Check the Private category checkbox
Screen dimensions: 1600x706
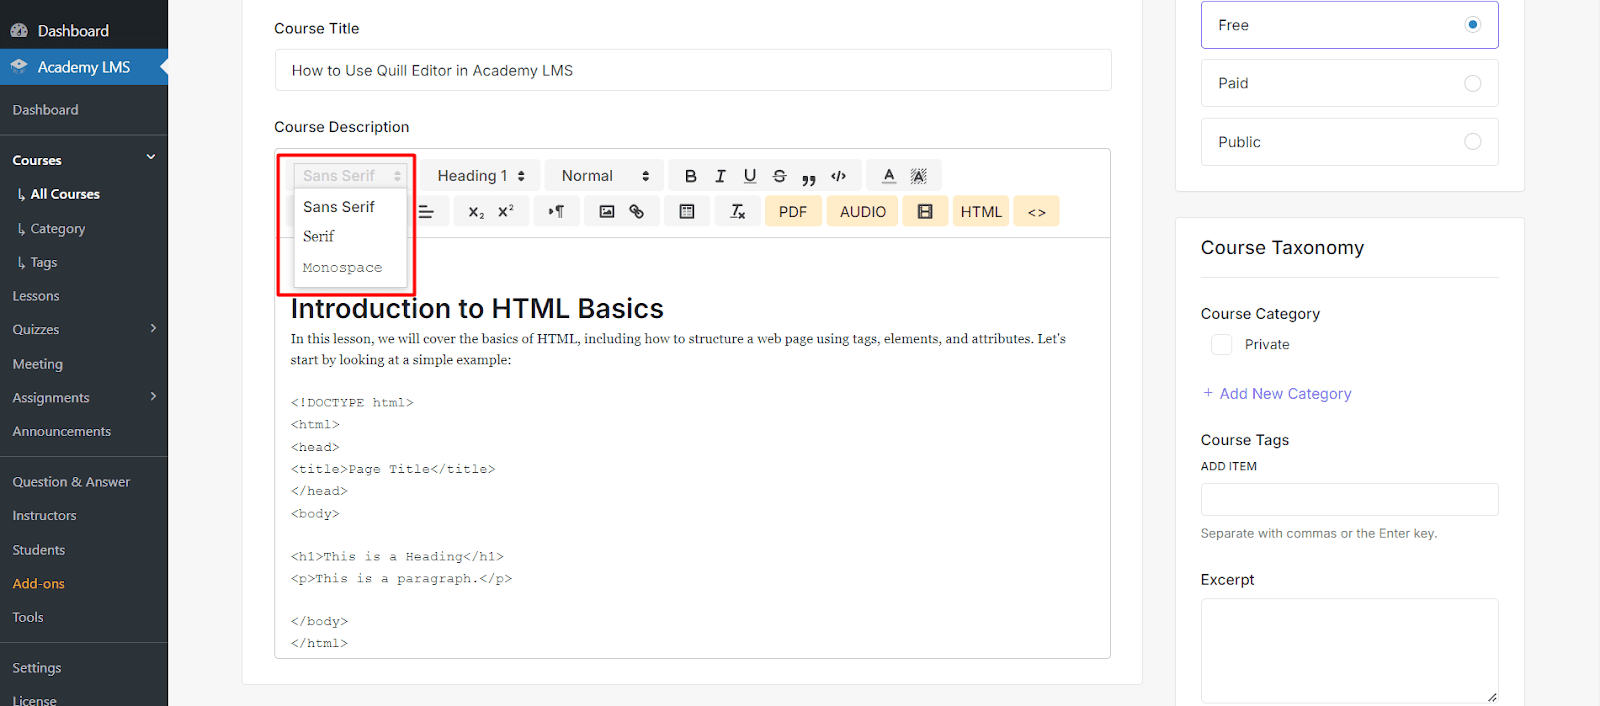click(1221, 344)
